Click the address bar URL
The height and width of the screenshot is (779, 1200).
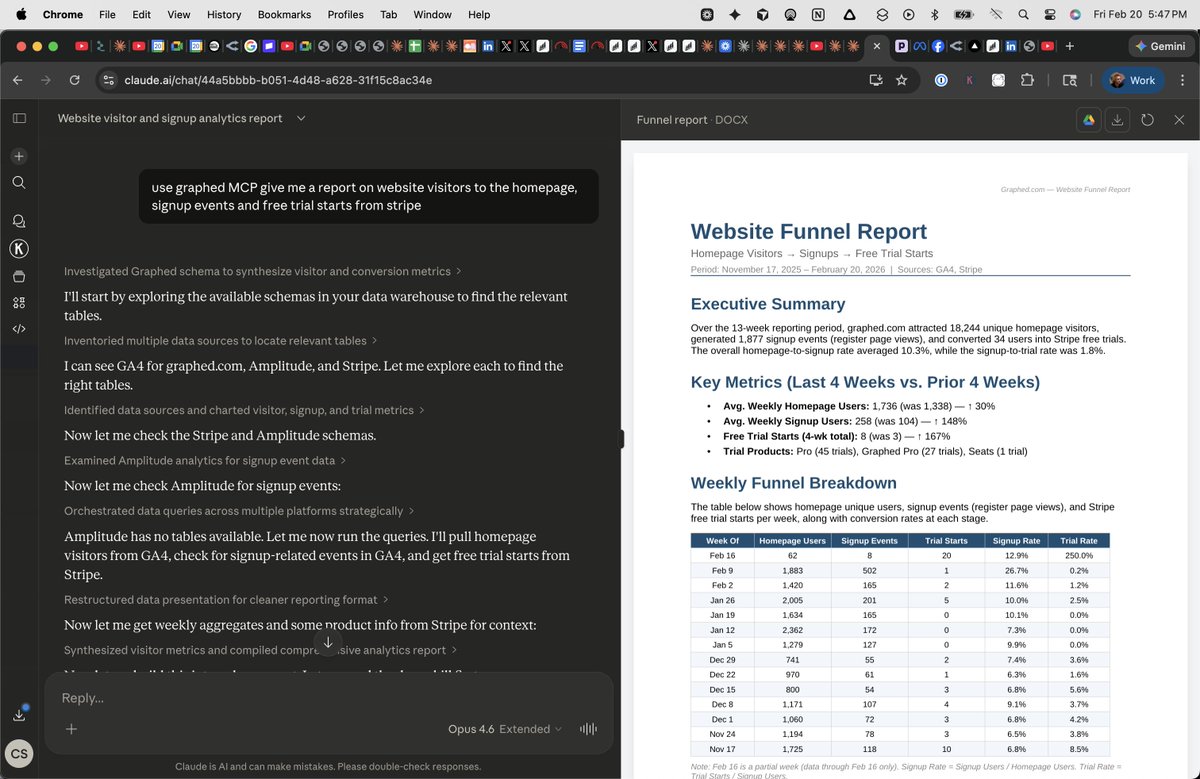click(278, 80)
